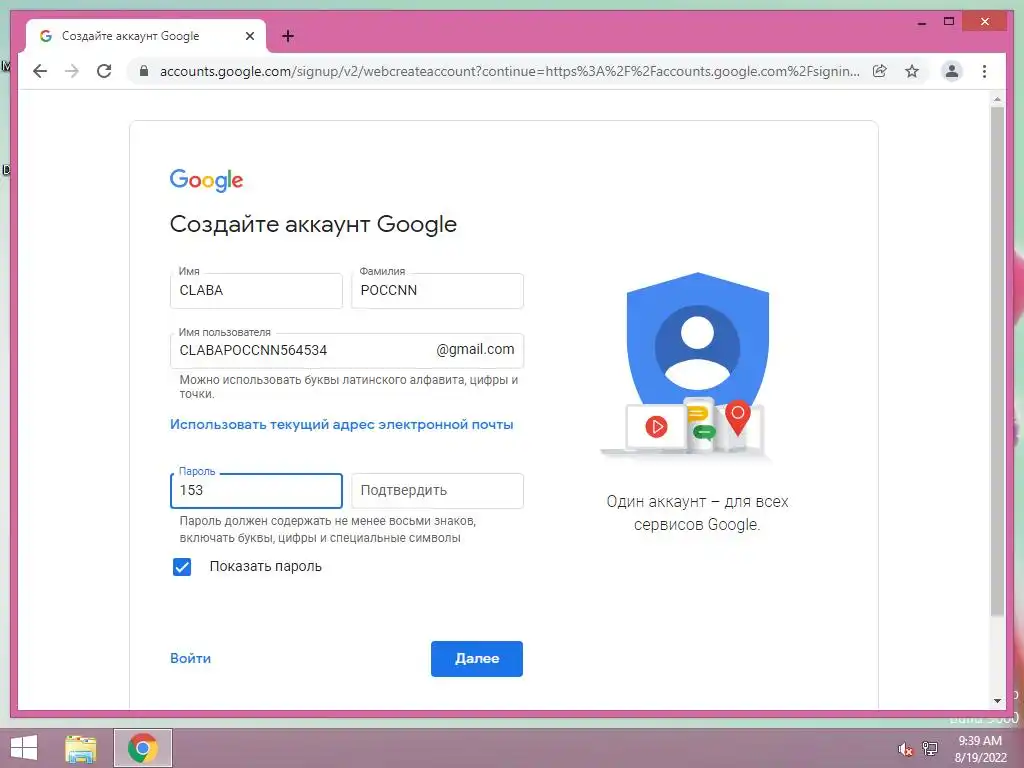This screenshot has height=768, width=1024.
Task: Click the Пароль field showing 153
Action: tap(256, 490)
